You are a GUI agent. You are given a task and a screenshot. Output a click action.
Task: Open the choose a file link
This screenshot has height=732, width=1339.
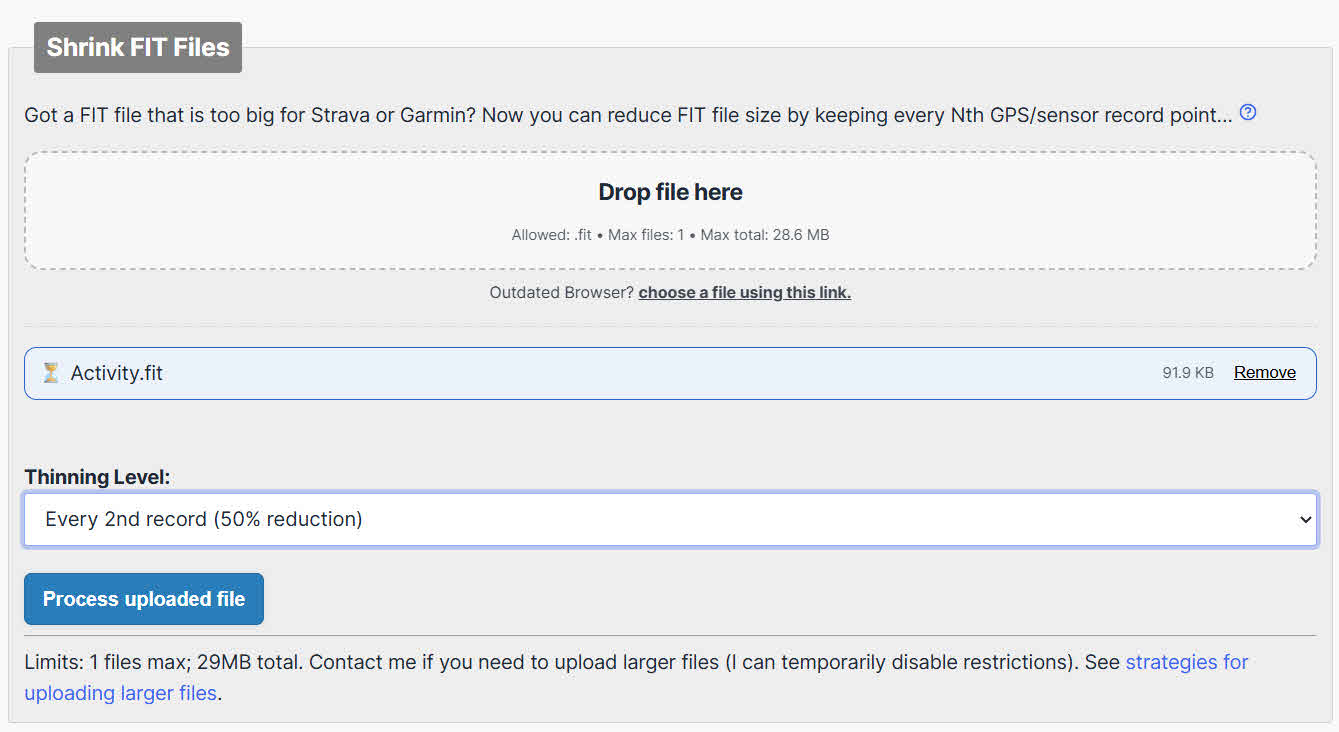[x=744, y=291]
